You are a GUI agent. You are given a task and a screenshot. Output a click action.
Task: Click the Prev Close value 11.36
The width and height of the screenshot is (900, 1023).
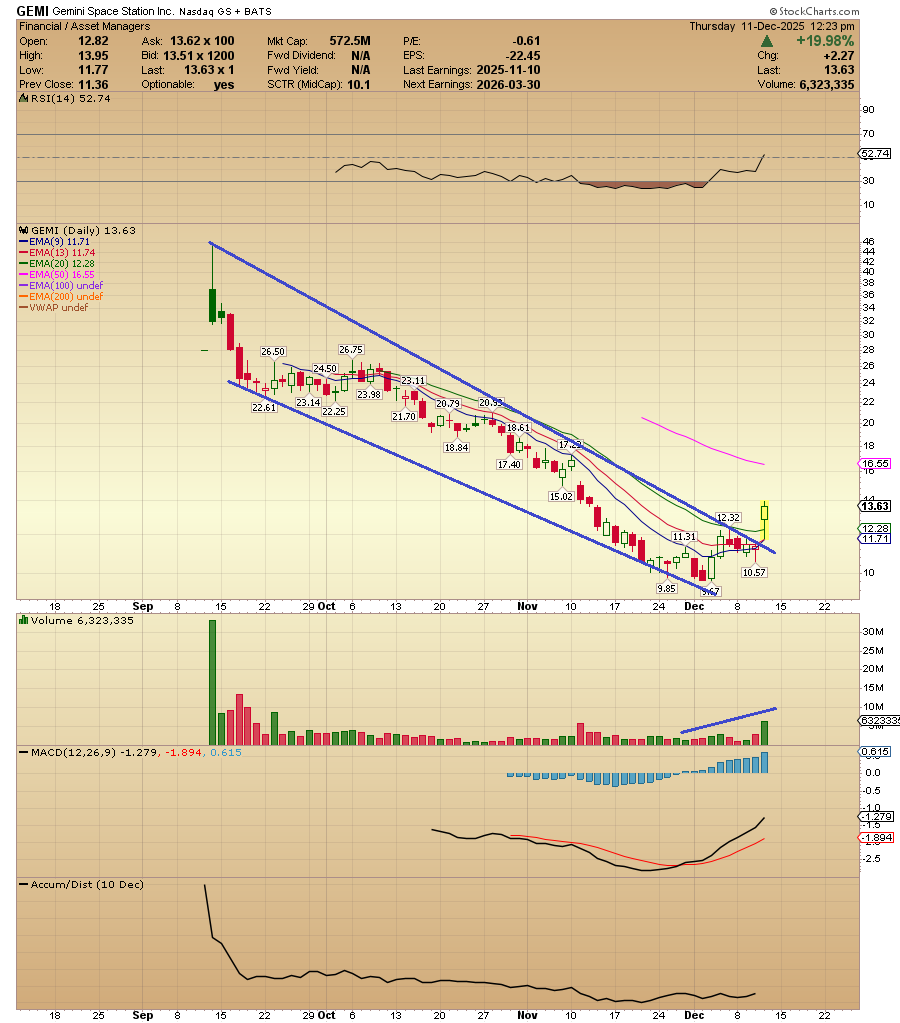93,84
